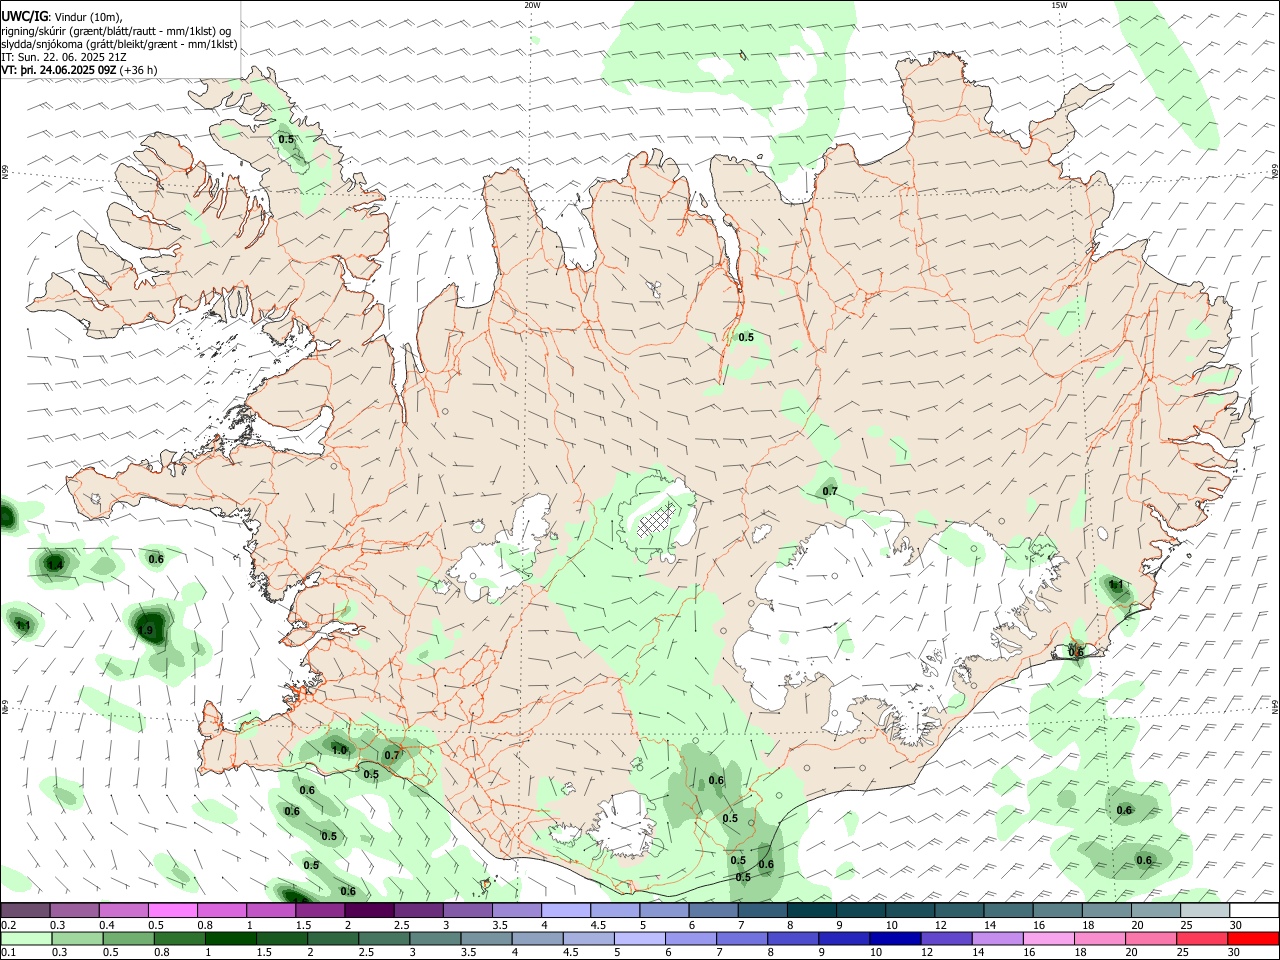Click the bright magenta snow swatch 0.5–0.8

pos(173,910)
